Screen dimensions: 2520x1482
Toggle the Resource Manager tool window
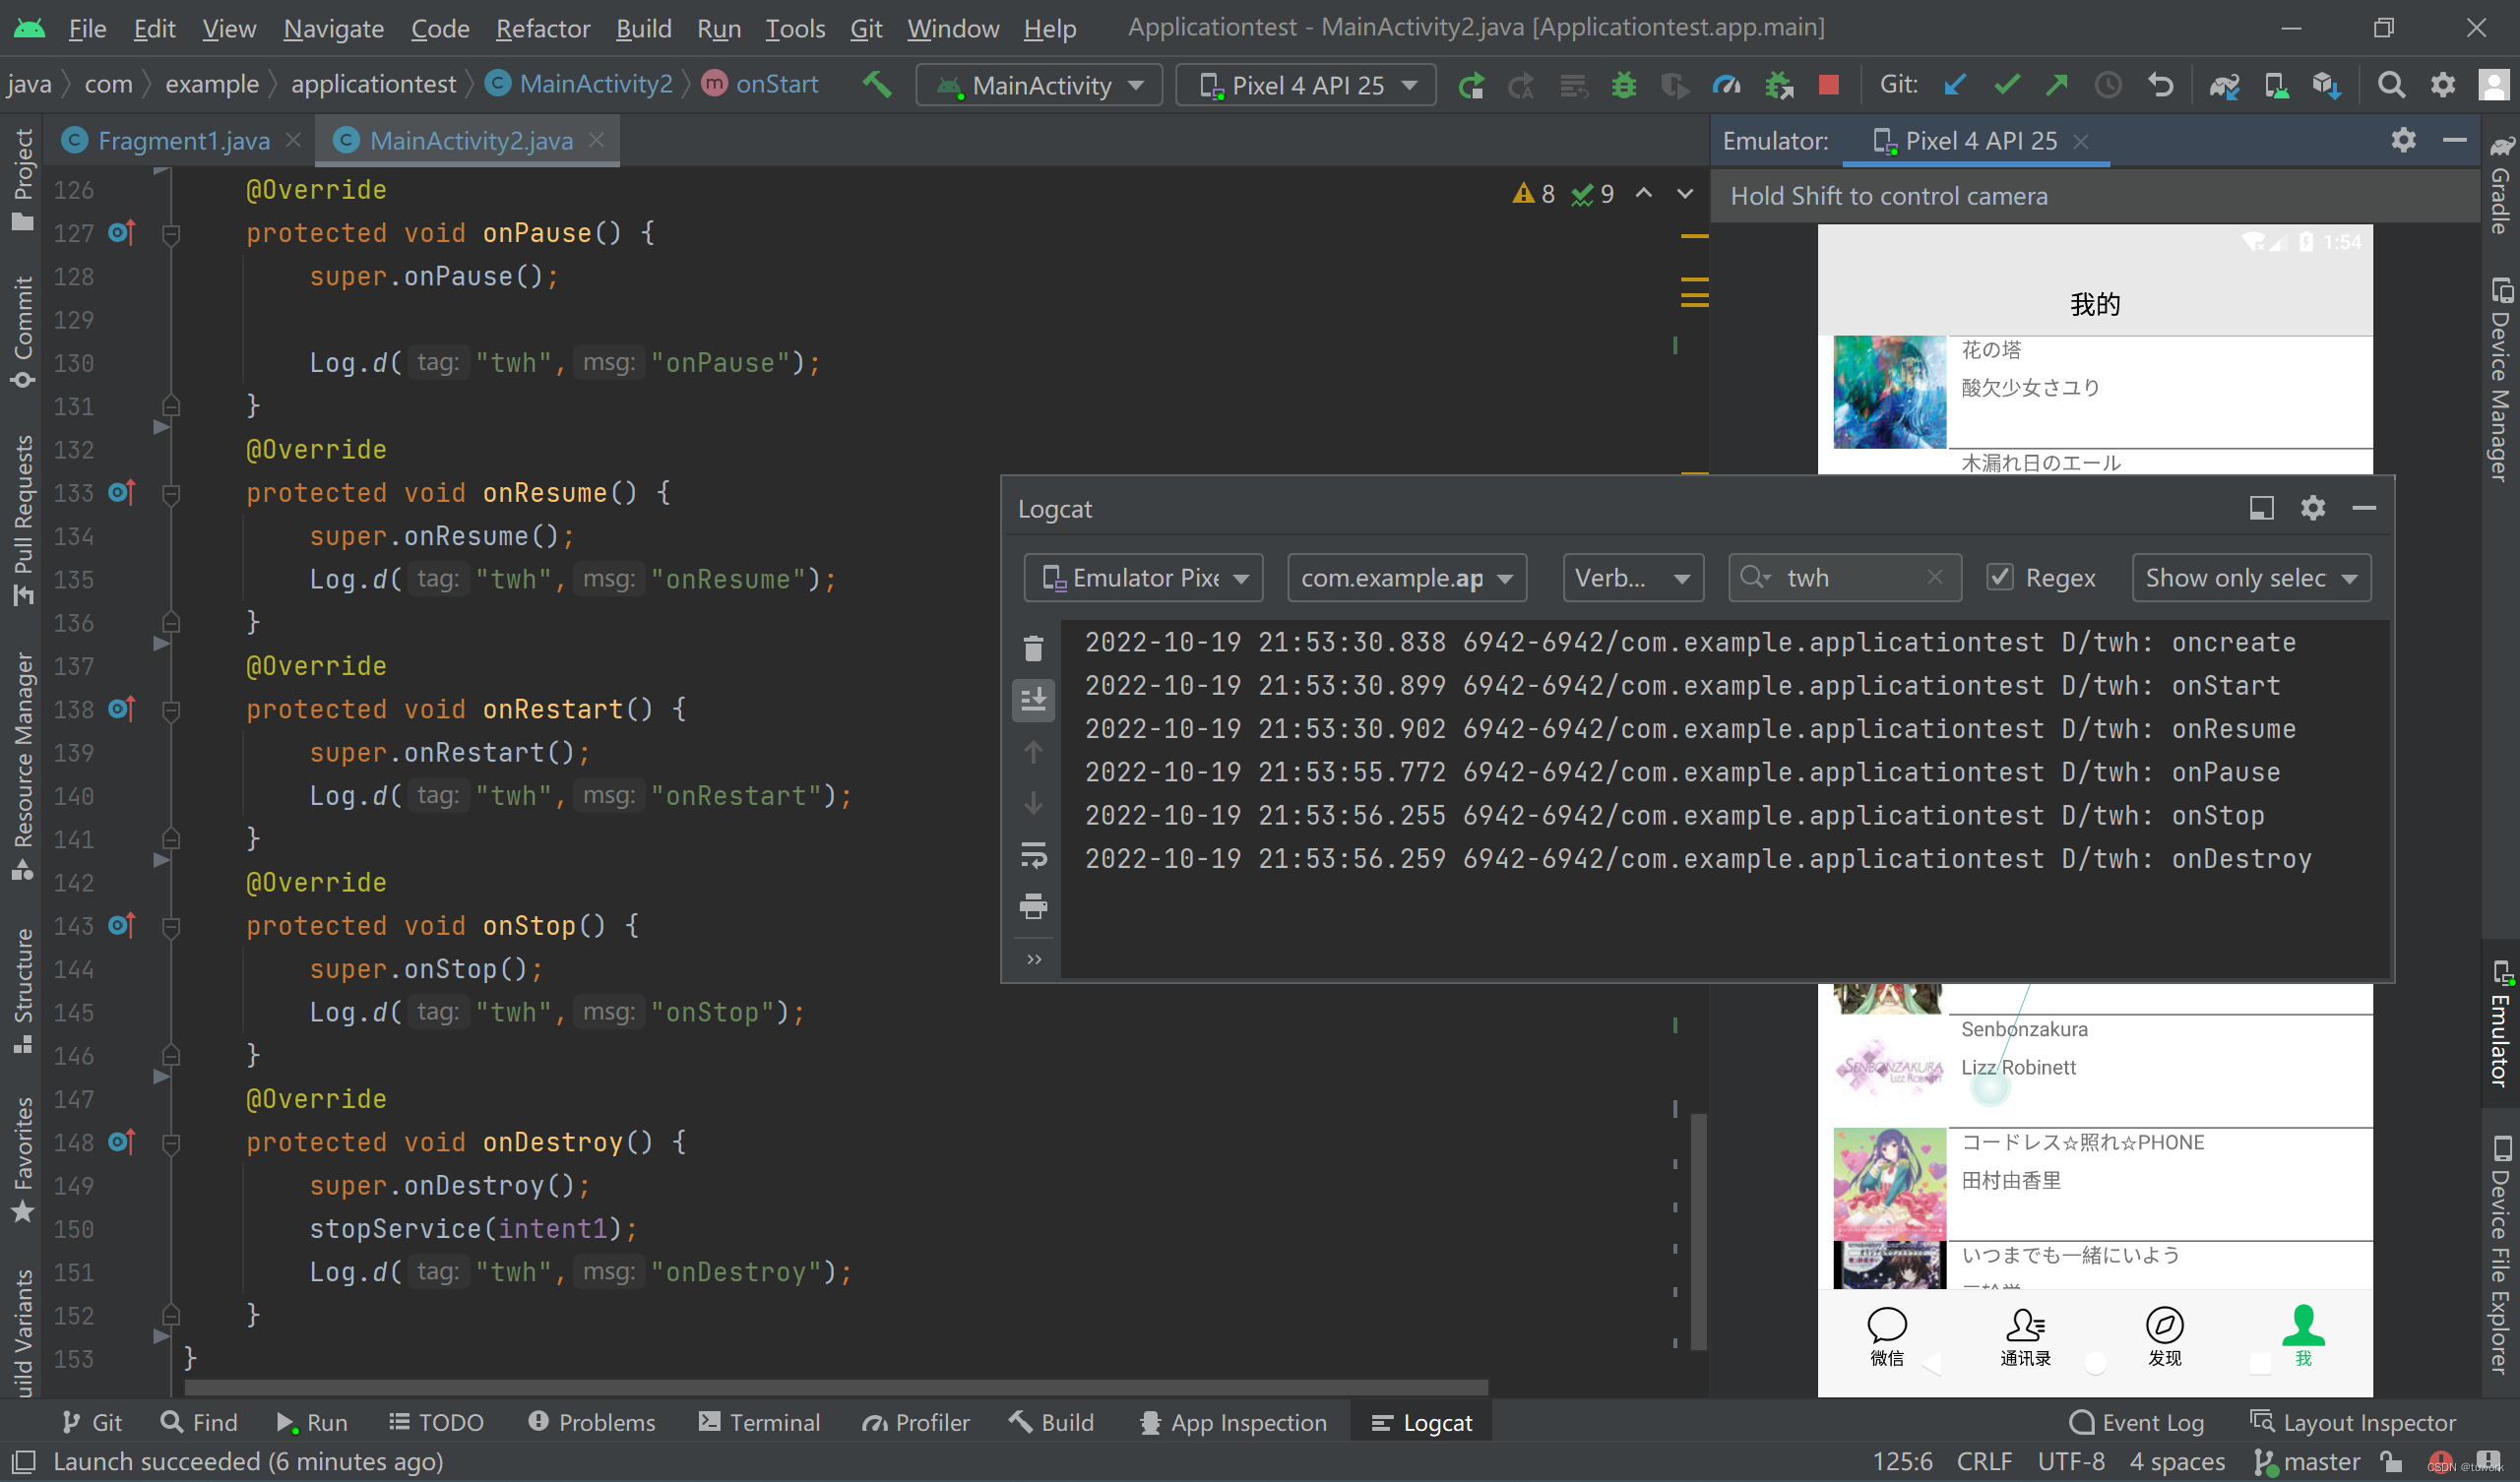coord(22,766)
